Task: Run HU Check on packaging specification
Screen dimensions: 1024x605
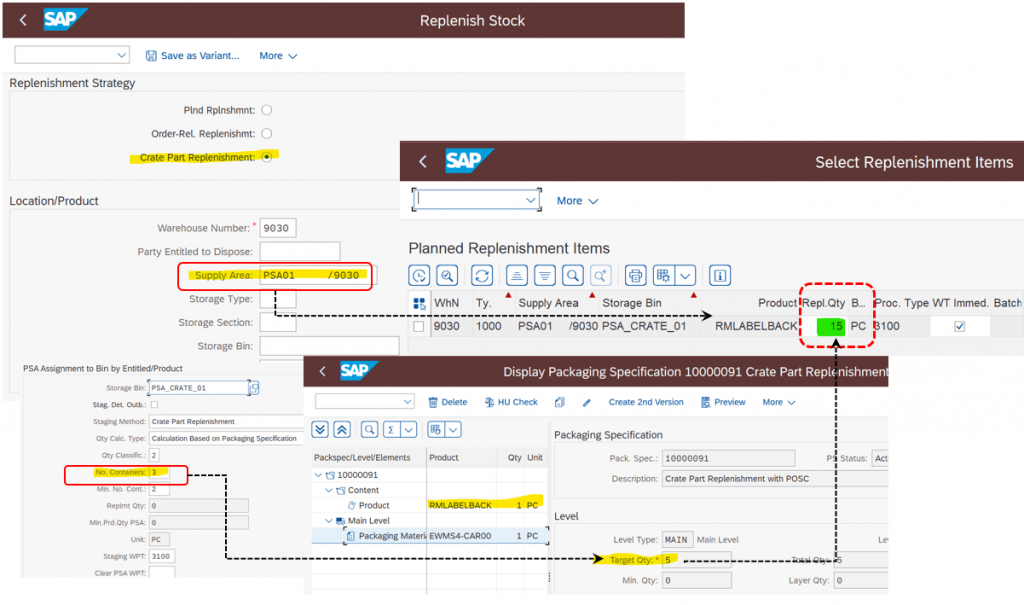Action: click(x=511, y=402)
